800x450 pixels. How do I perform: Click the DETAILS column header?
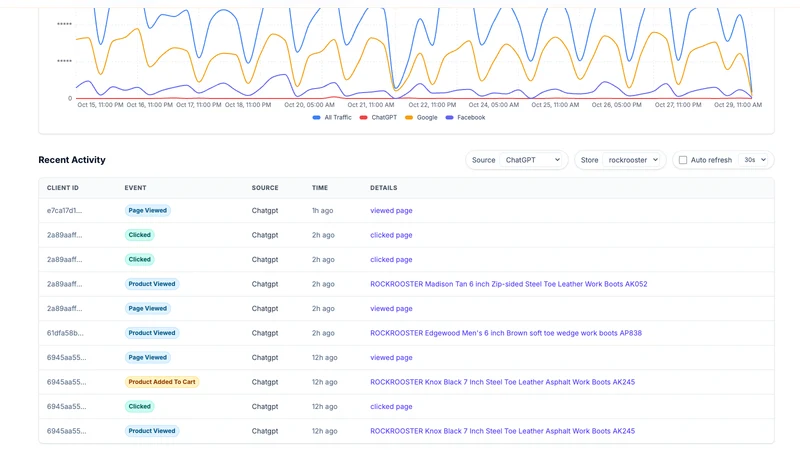point(384,188)
